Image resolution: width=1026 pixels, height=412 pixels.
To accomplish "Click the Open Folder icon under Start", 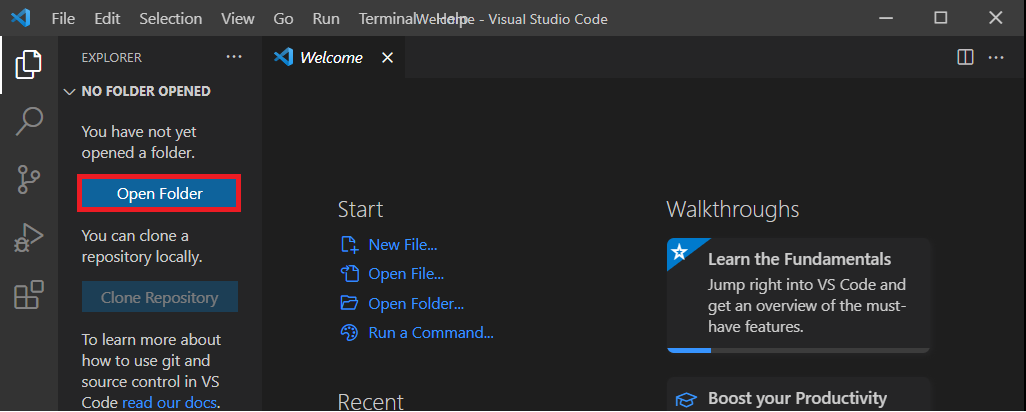I will pyautogui.click(x=349, y=303).
